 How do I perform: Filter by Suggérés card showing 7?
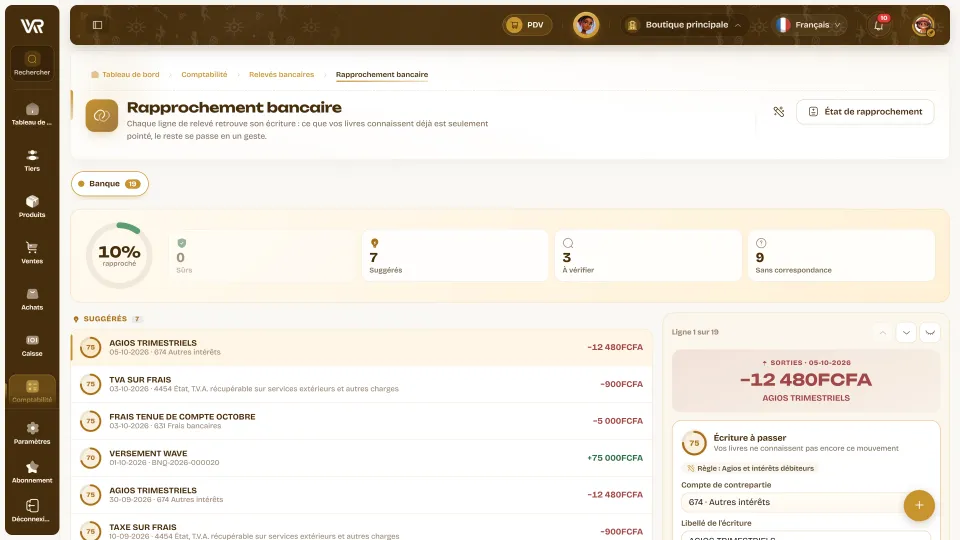coord(454,255)
